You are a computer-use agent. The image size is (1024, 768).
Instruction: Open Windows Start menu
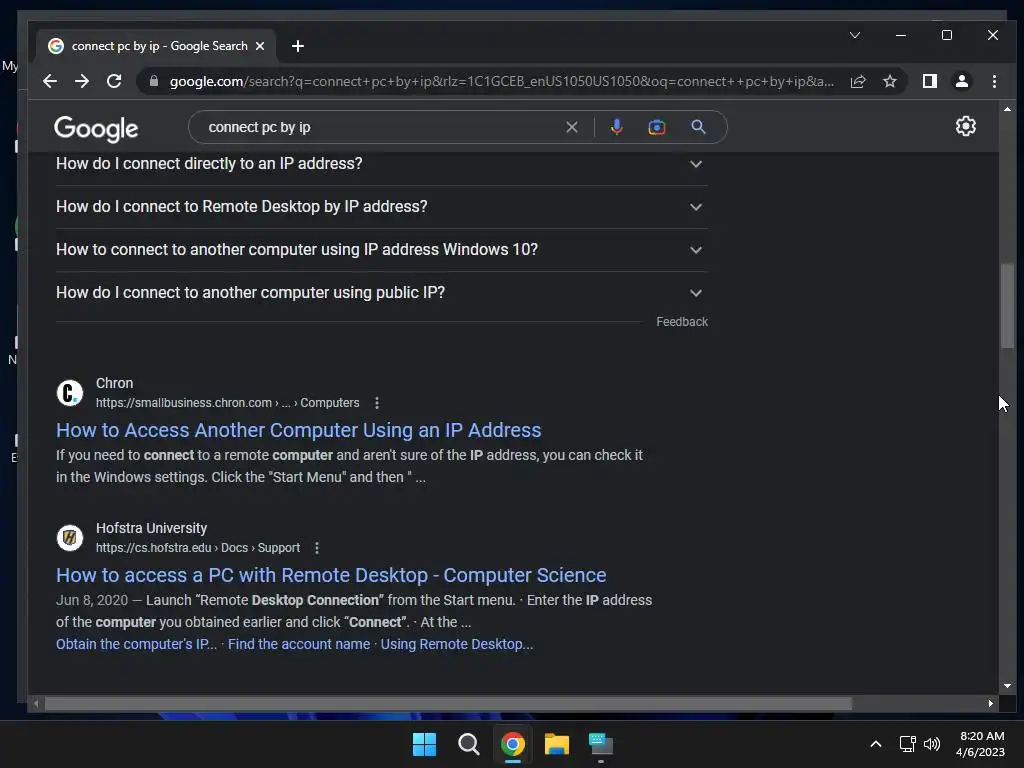tap(424, 744)
